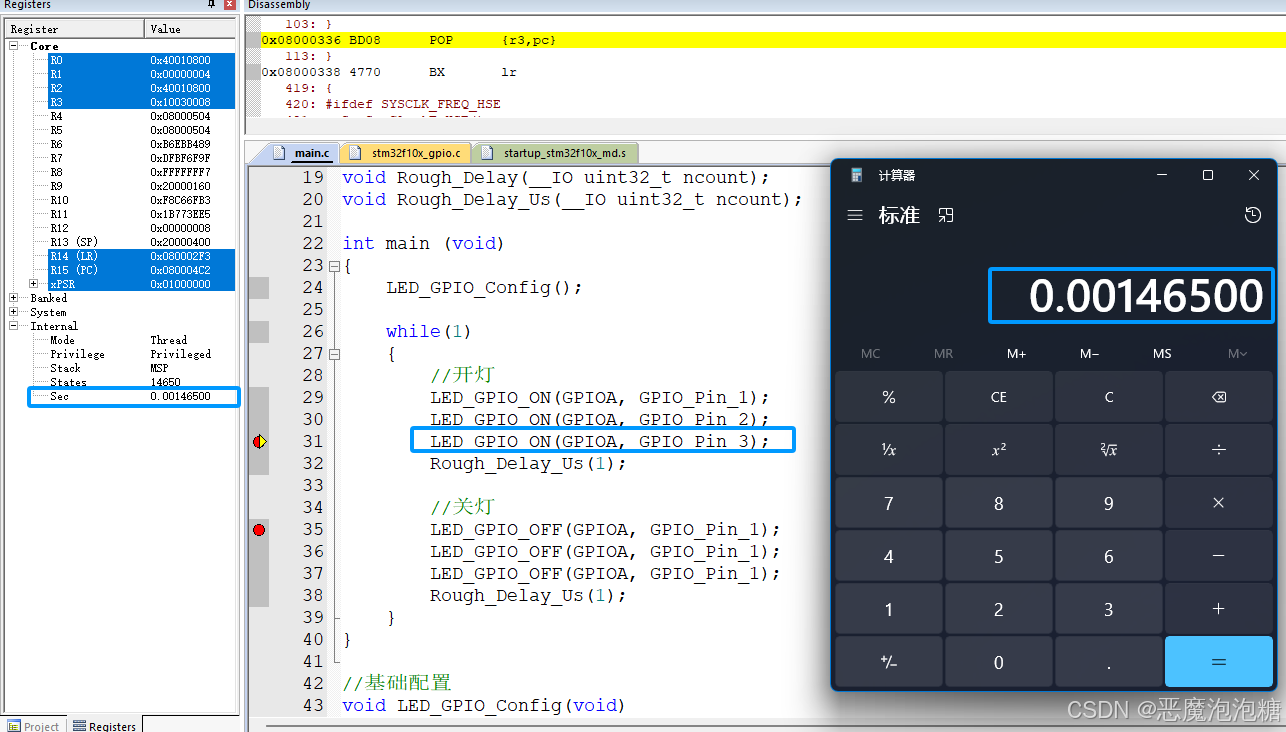This screenshot has height=732, width=1286.
Task: Close the Registers panel
Action: [x=230, y=5]
